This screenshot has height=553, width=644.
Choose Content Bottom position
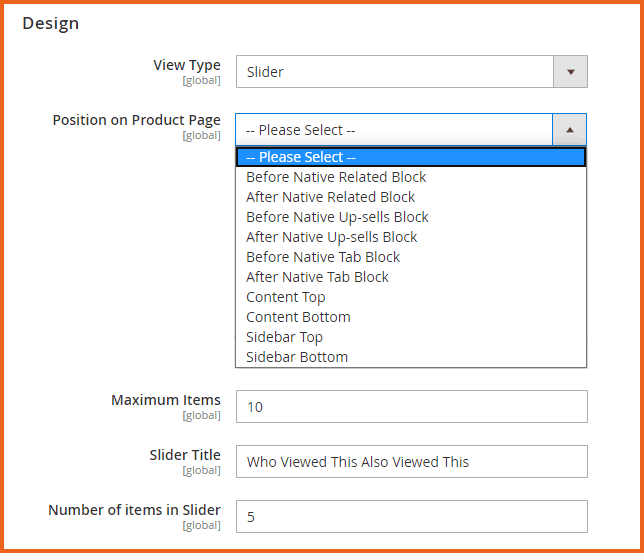(x=298, y=317)
